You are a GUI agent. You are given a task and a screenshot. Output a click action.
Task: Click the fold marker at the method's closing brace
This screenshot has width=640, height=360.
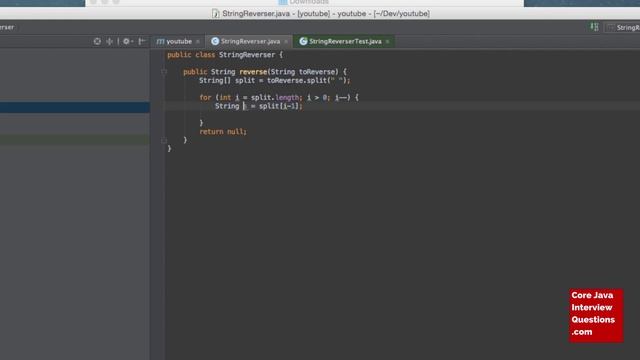click(x=164, y=140)
